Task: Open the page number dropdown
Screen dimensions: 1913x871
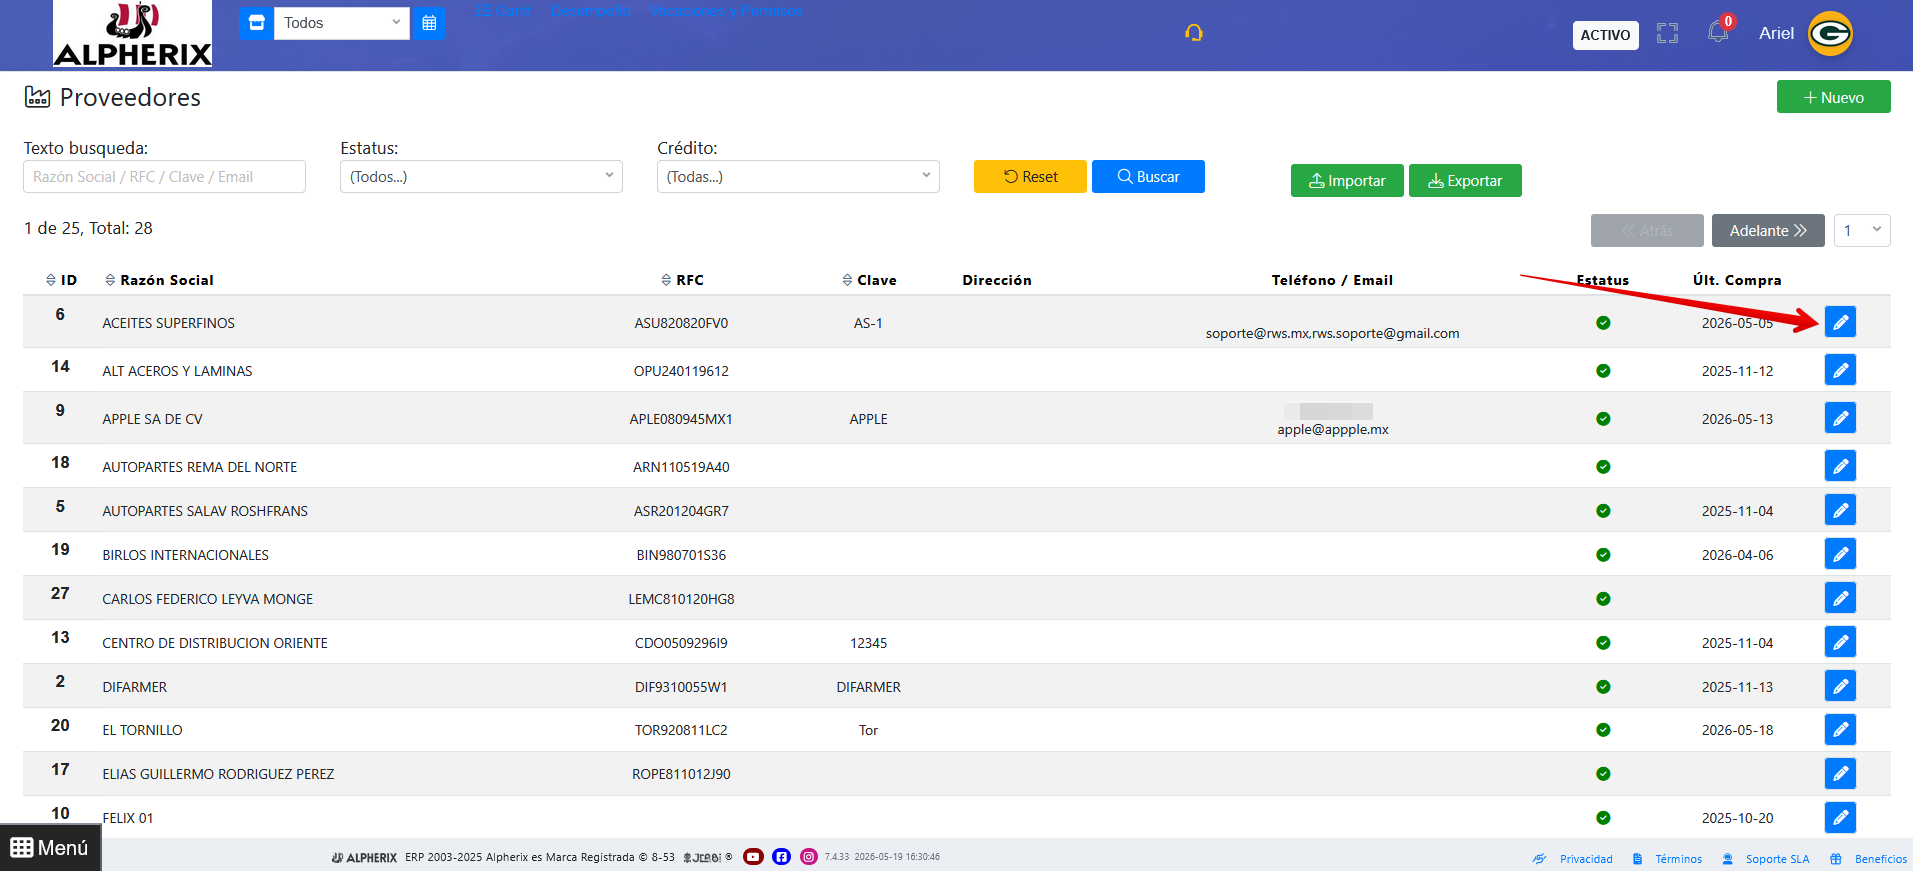Action: (1862, 230)
